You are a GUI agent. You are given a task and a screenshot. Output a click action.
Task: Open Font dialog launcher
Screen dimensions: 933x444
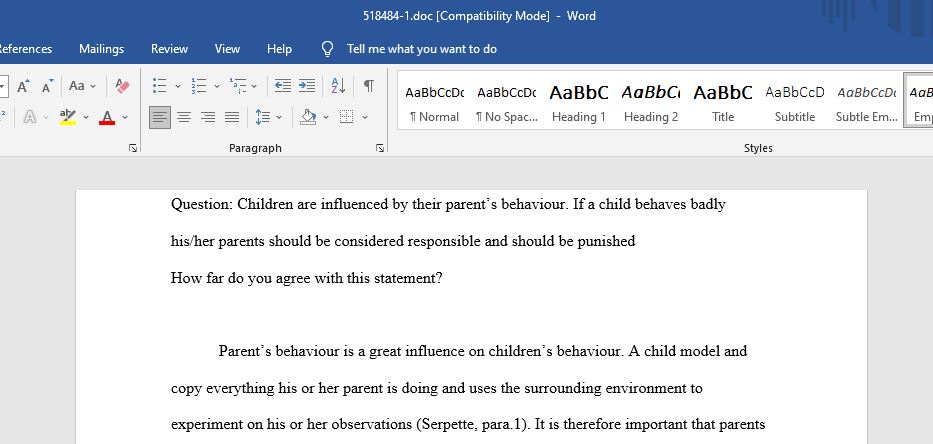point(133,148)
